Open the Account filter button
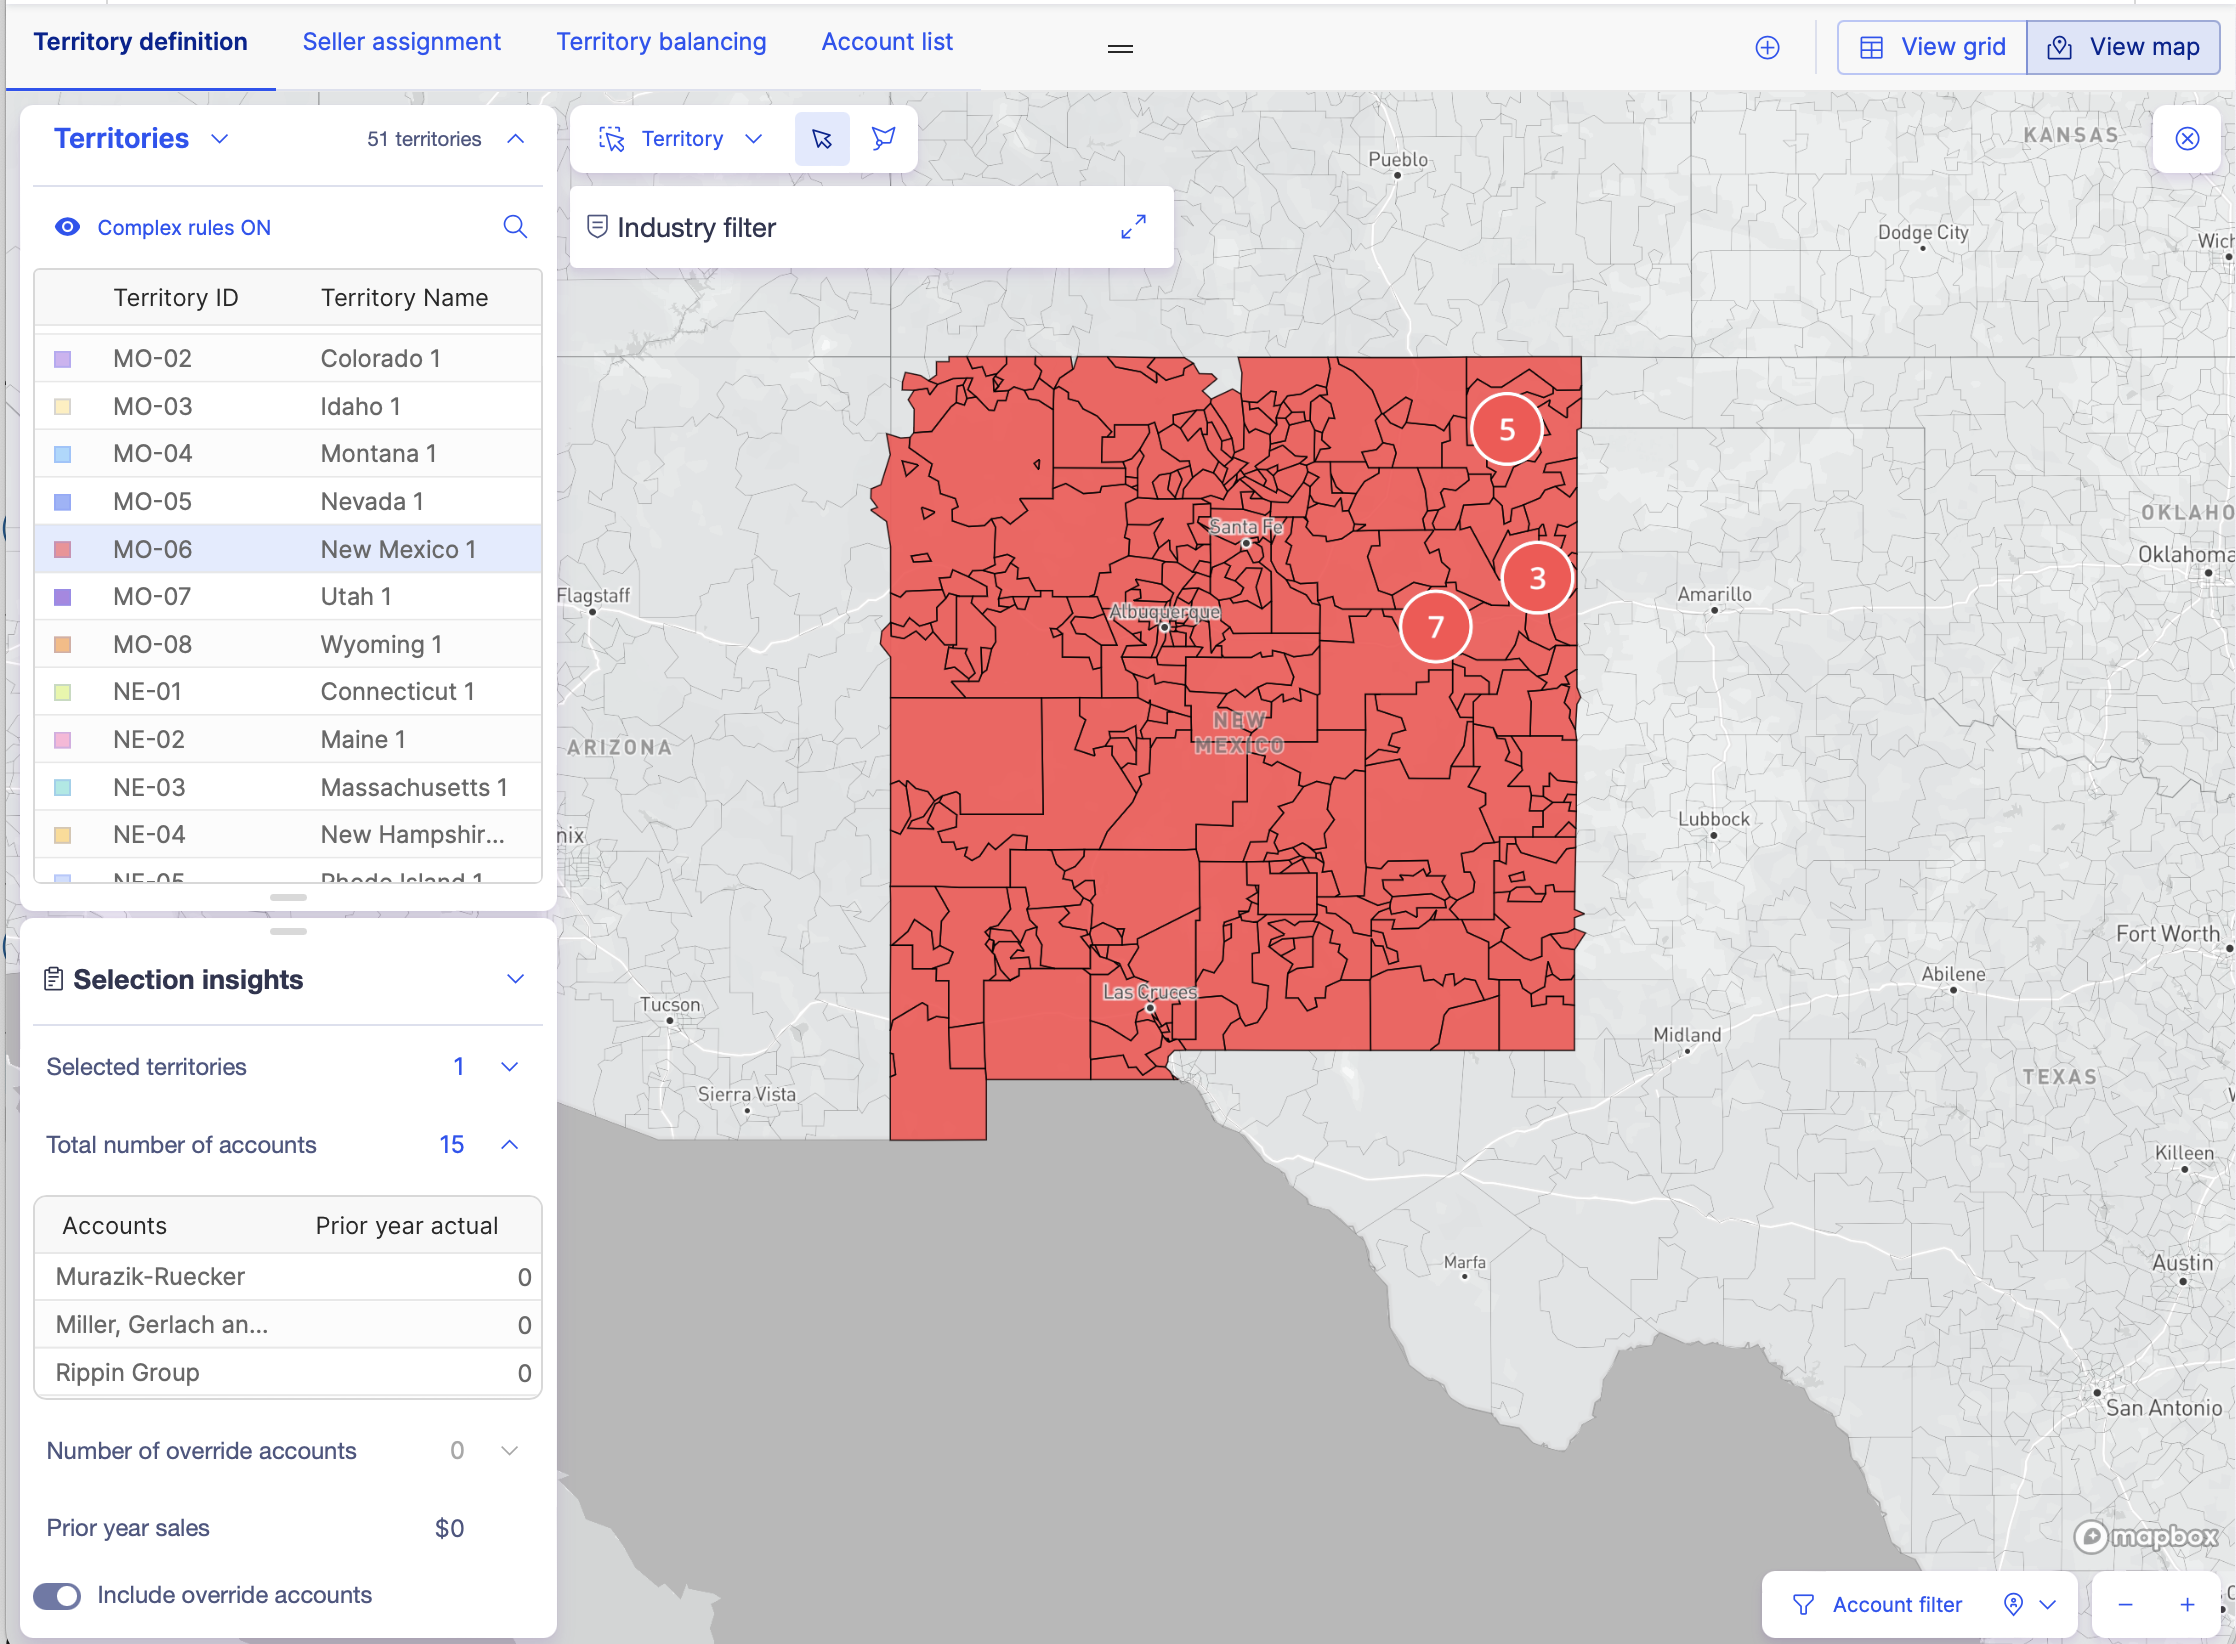This screenshot has width=2236, height=1644. [x=1877, y=1604]
